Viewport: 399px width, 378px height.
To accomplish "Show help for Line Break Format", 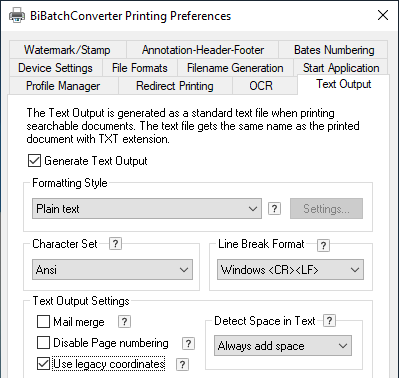I will 323,246.
